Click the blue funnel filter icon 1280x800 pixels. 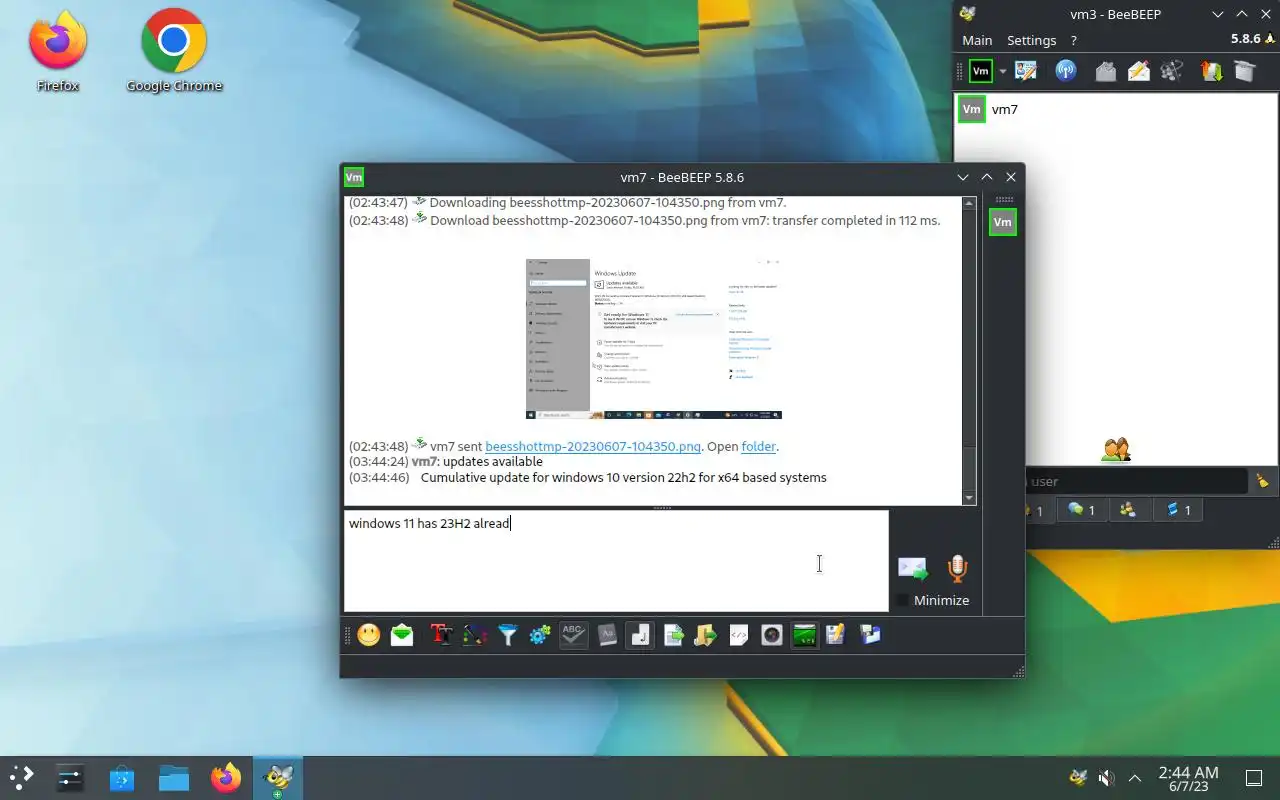click(508, 635)
